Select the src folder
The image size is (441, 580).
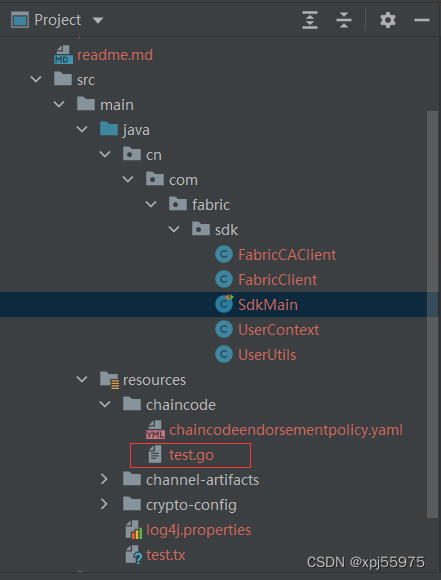[86, 80]
